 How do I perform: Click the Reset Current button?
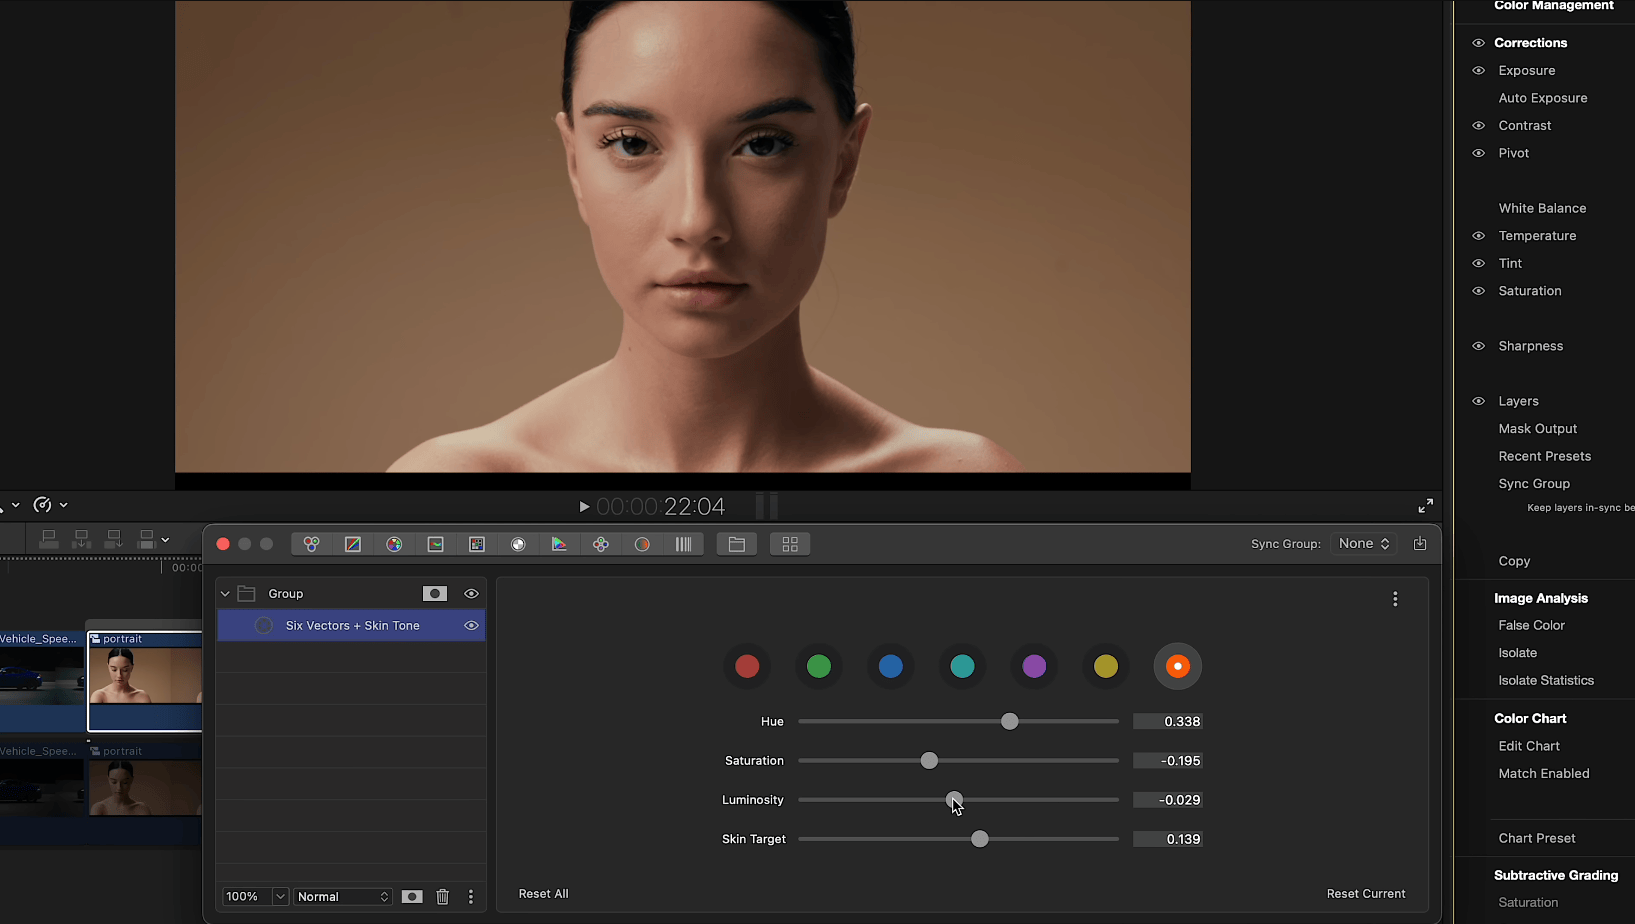1365,894
